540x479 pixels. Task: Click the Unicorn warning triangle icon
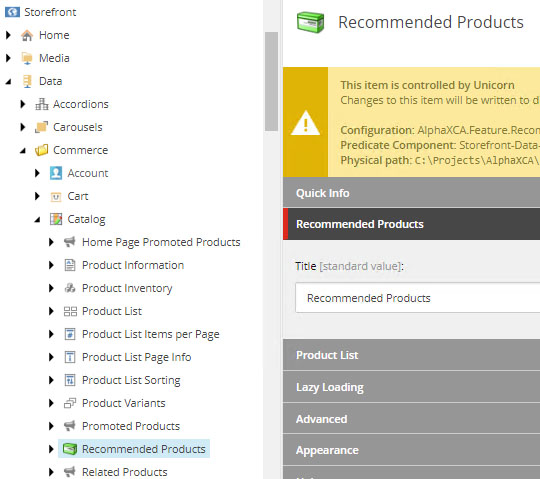(305, 123)
